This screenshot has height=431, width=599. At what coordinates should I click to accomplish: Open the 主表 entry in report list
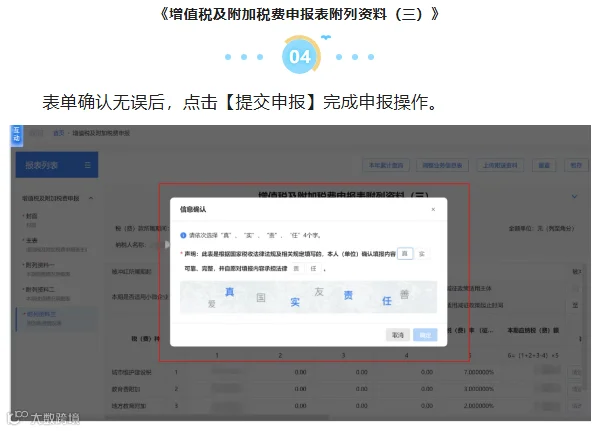point(32,240)
